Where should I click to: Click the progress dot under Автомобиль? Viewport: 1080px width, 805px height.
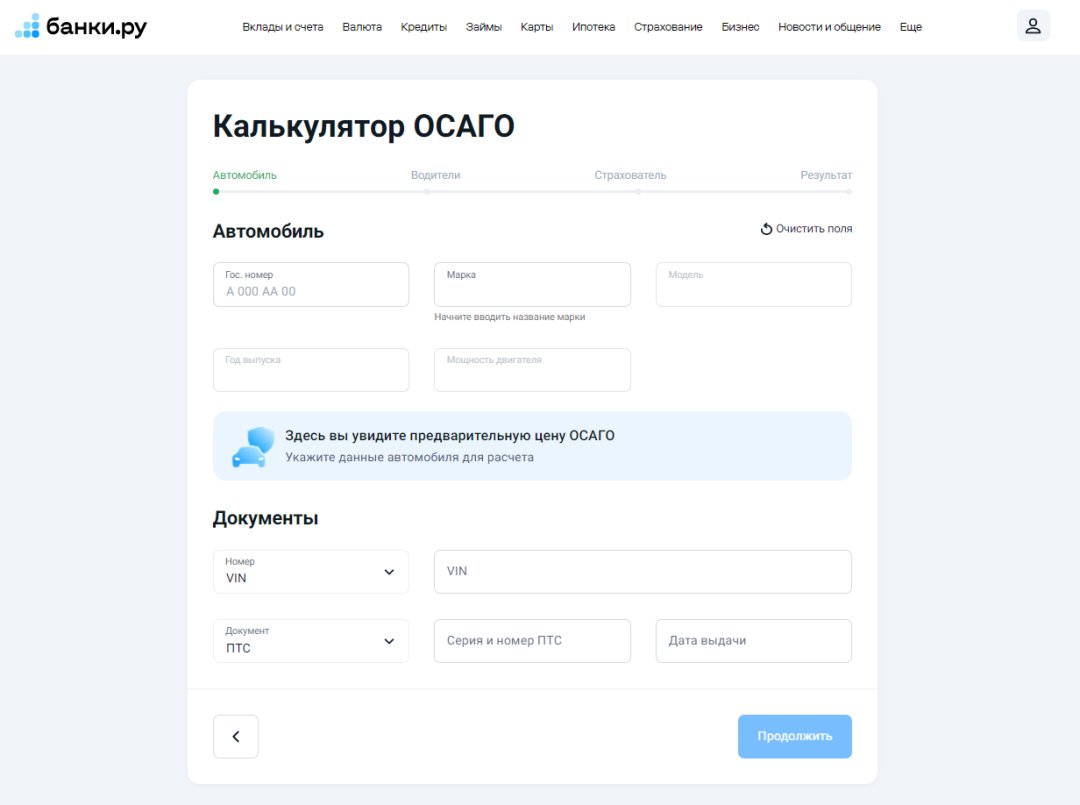pos(214,189)
